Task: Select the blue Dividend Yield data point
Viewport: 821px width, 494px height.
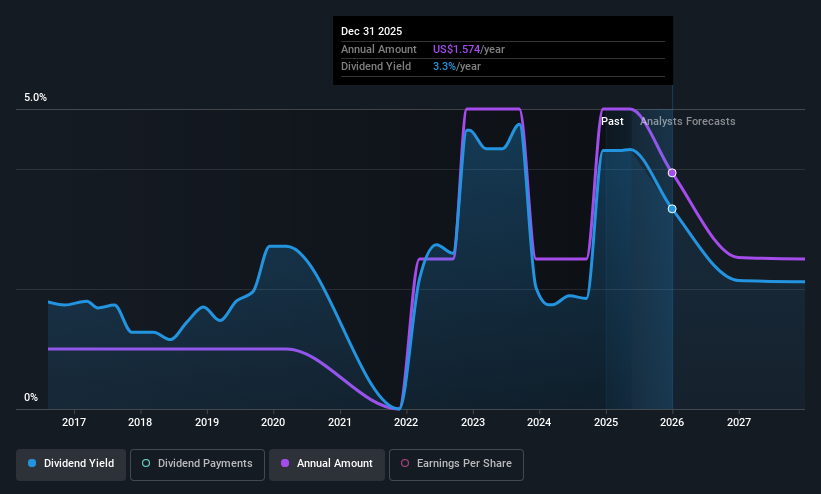Action: pos(672,208)
